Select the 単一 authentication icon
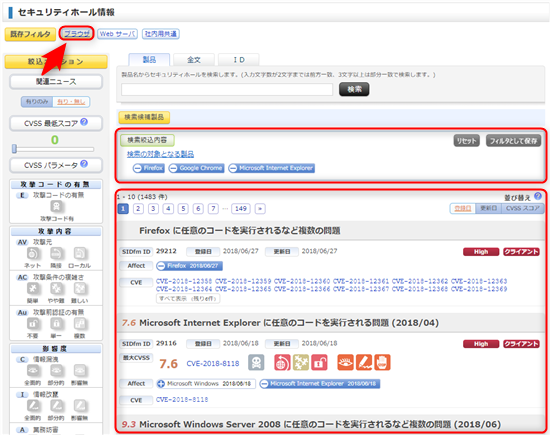 [56, 324]
